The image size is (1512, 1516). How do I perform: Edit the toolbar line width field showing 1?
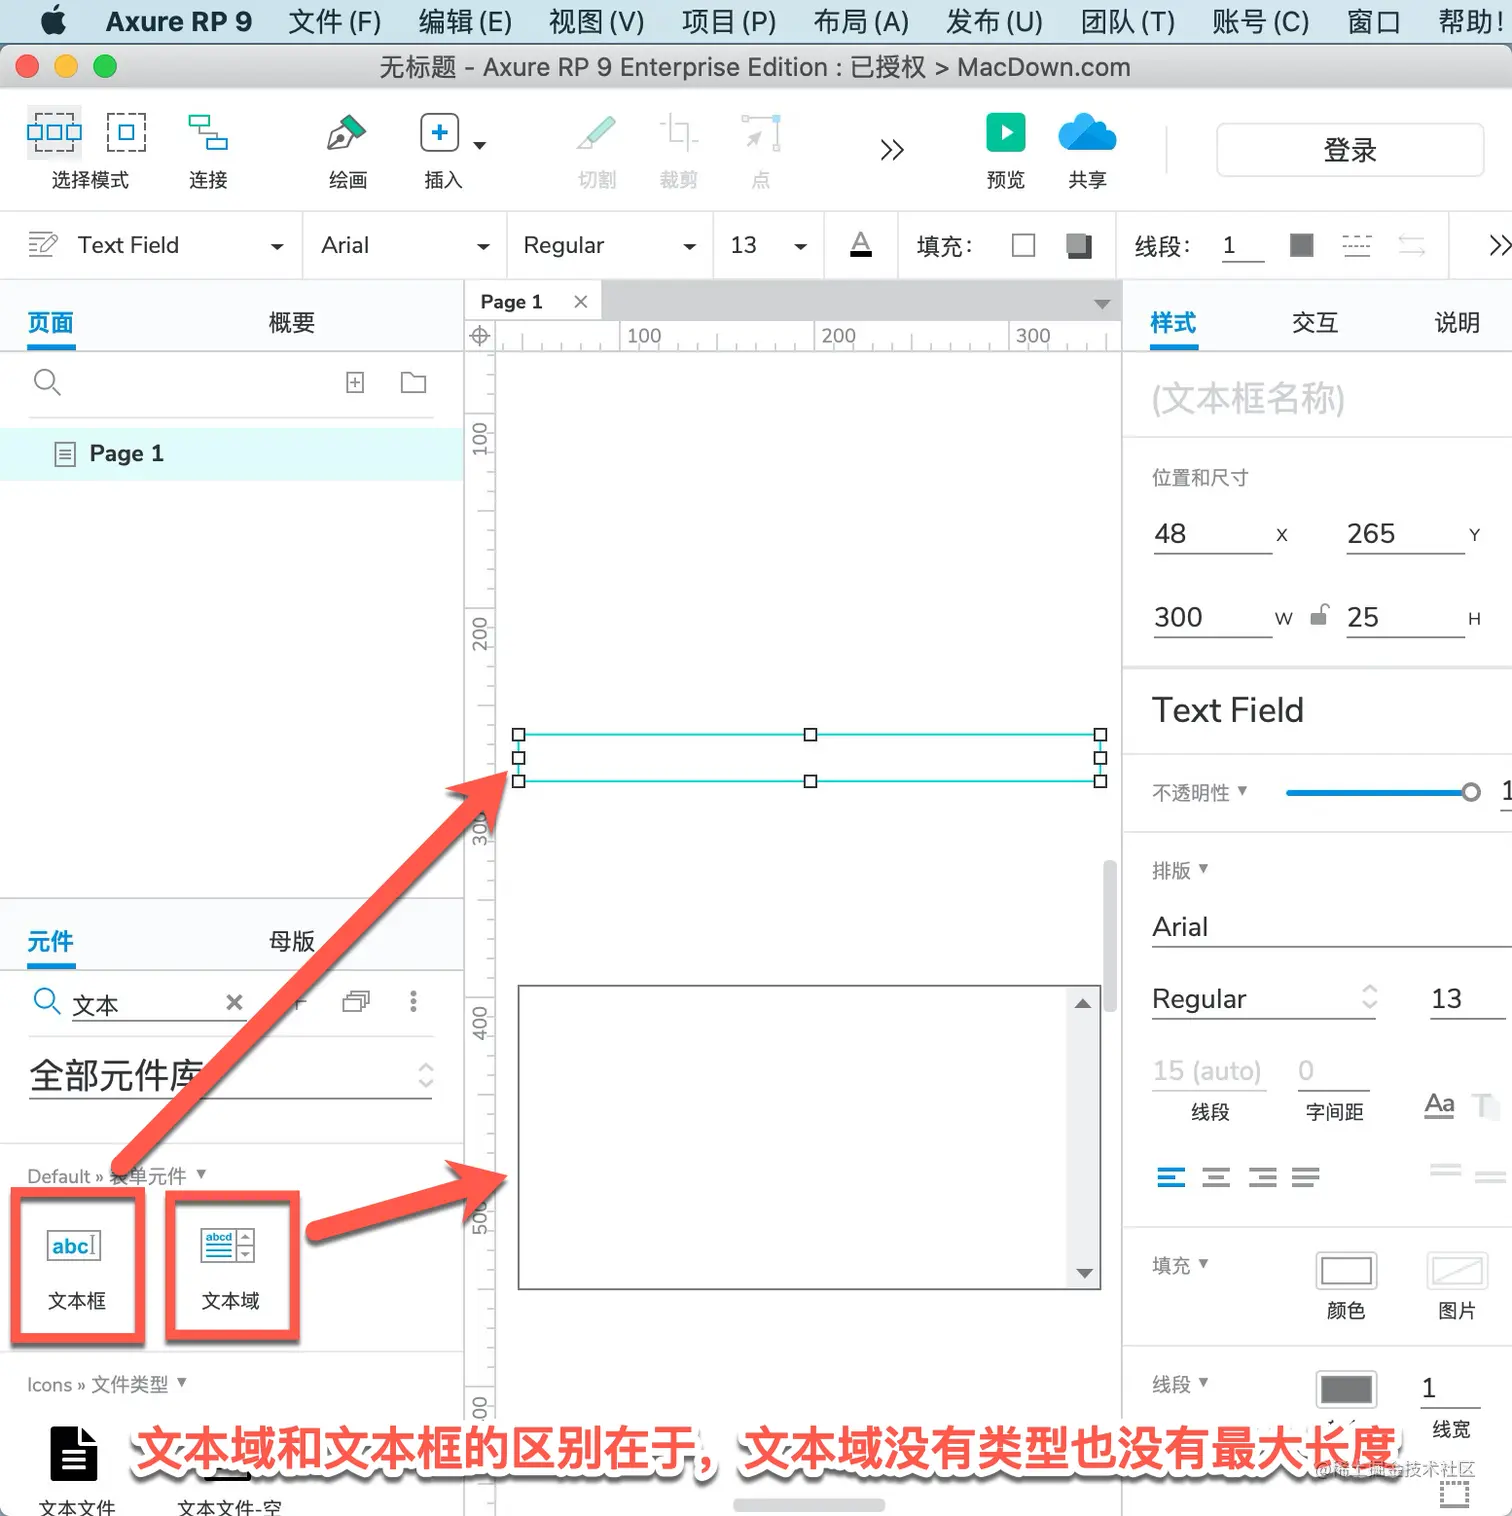pyautogui.click(x=1243, y=245)
